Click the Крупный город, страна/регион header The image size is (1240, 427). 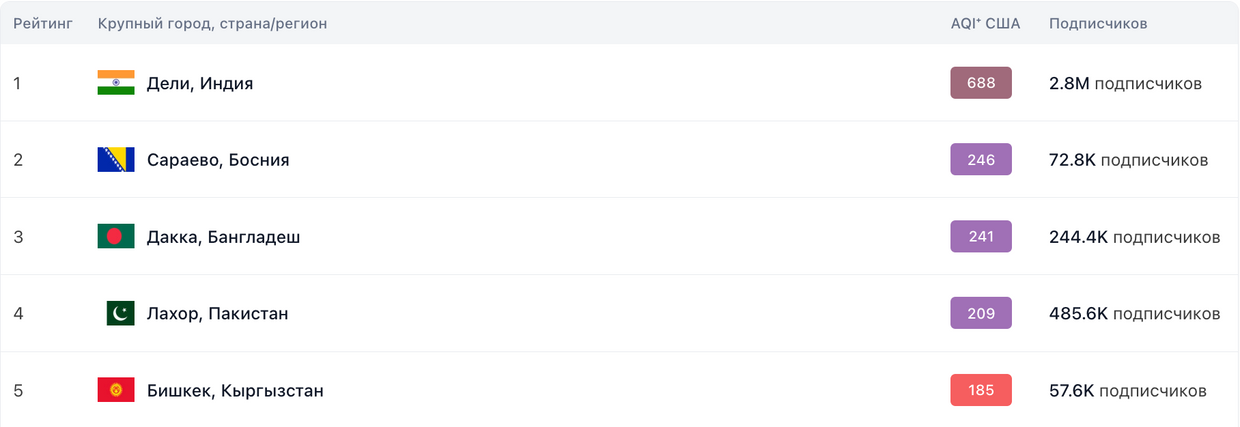pos(212,23)
